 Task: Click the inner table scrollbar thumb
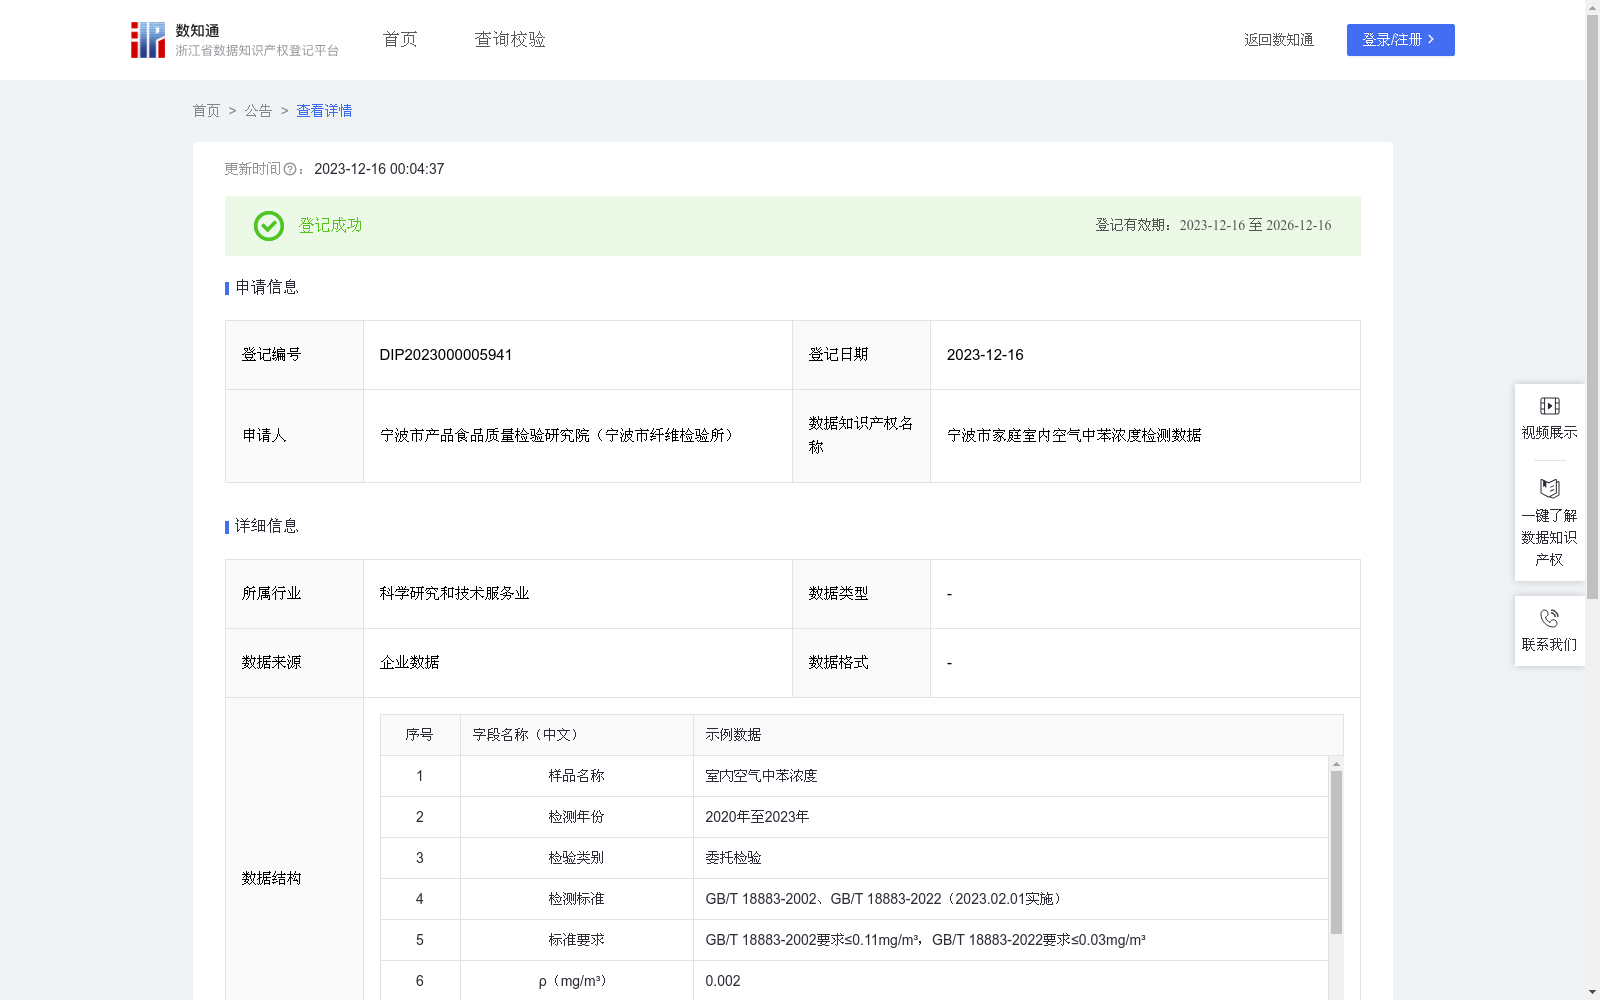(1336, 852)
